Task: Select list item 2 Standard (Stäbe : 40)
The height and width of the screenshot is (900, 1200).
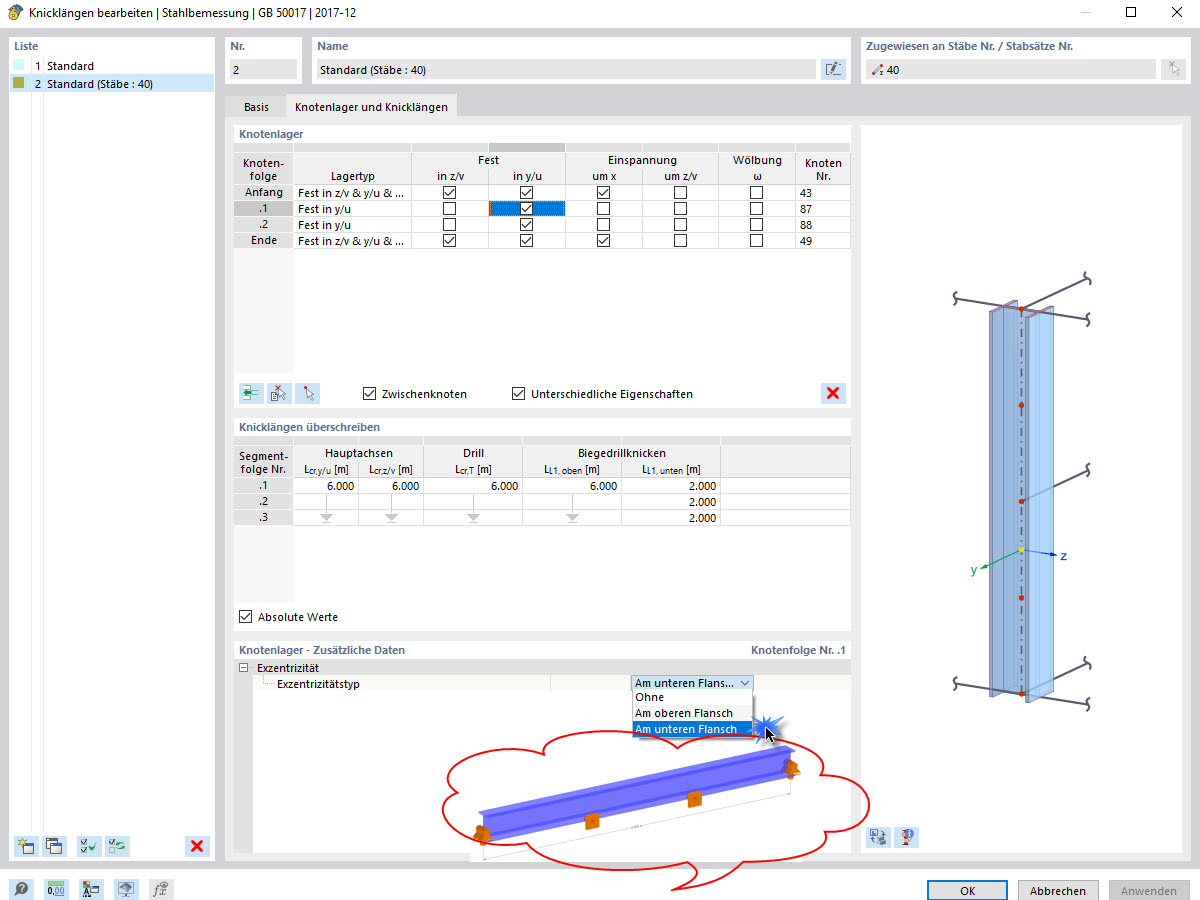Action: click(112, 84)
